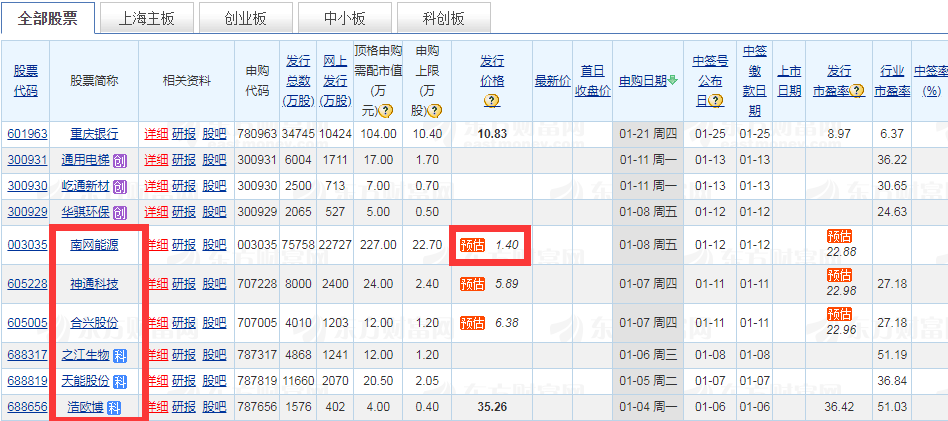Sort by 中签缴款日期 column header

click(x=755, y=81)
